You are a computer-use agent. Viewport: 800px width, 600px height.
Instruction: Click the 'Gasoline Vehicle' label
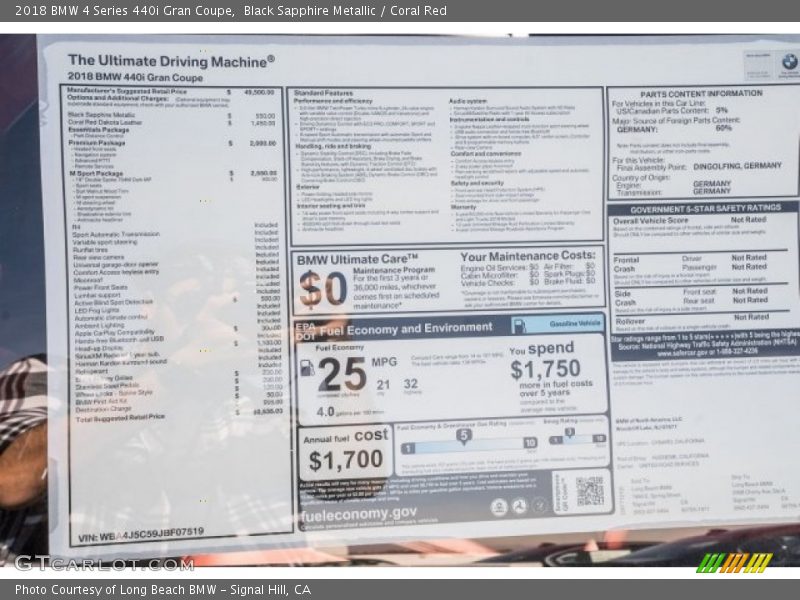pyautogui.click(x=574, y=323)
